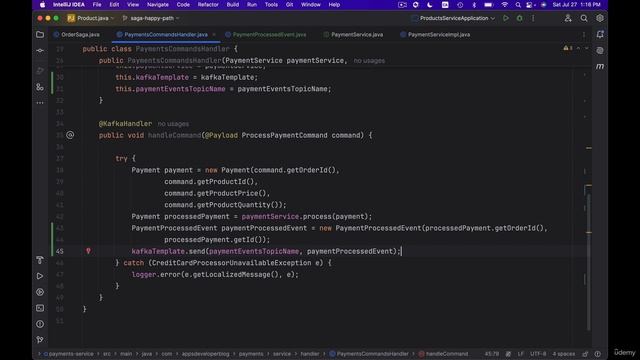This screenshot has height=360, width=640.
Task: Open the ProductsServiceApplication run configuration dropdown
Action: (x=453, y=18)
